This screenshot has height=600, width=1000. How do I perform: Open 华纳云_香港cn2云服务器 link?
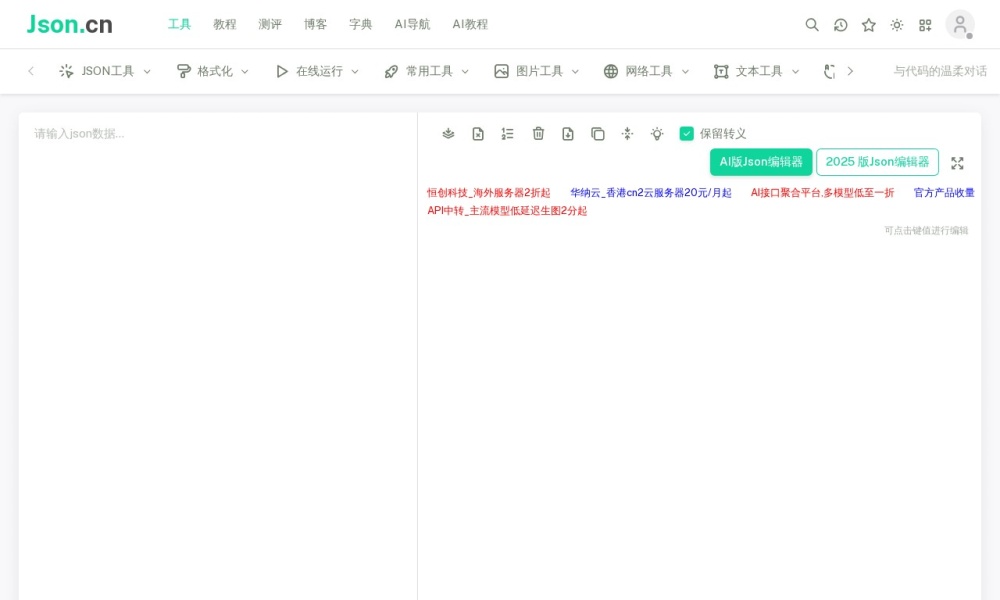651,193
